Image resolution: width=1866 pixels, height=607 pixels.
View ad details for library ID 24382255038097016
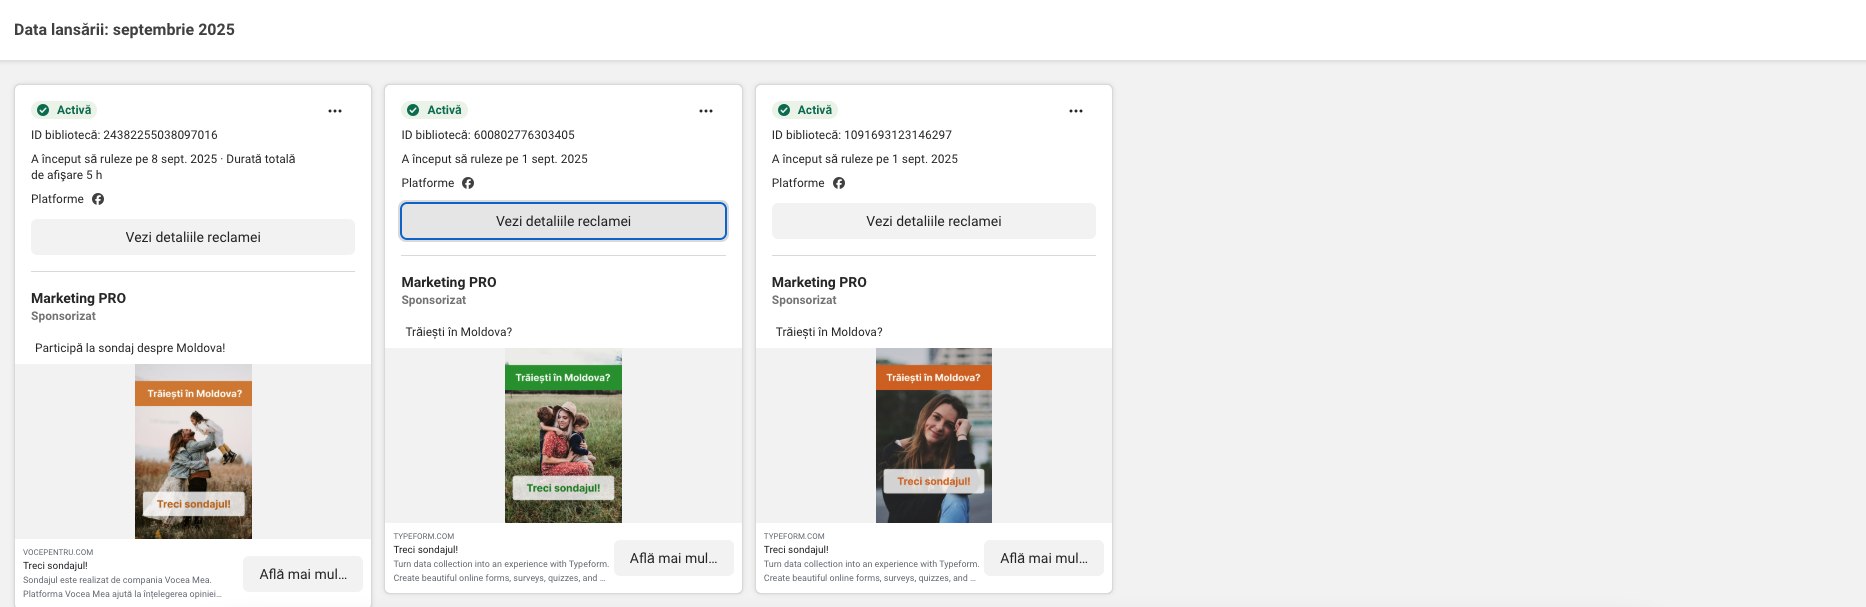(x=193, y=237)
